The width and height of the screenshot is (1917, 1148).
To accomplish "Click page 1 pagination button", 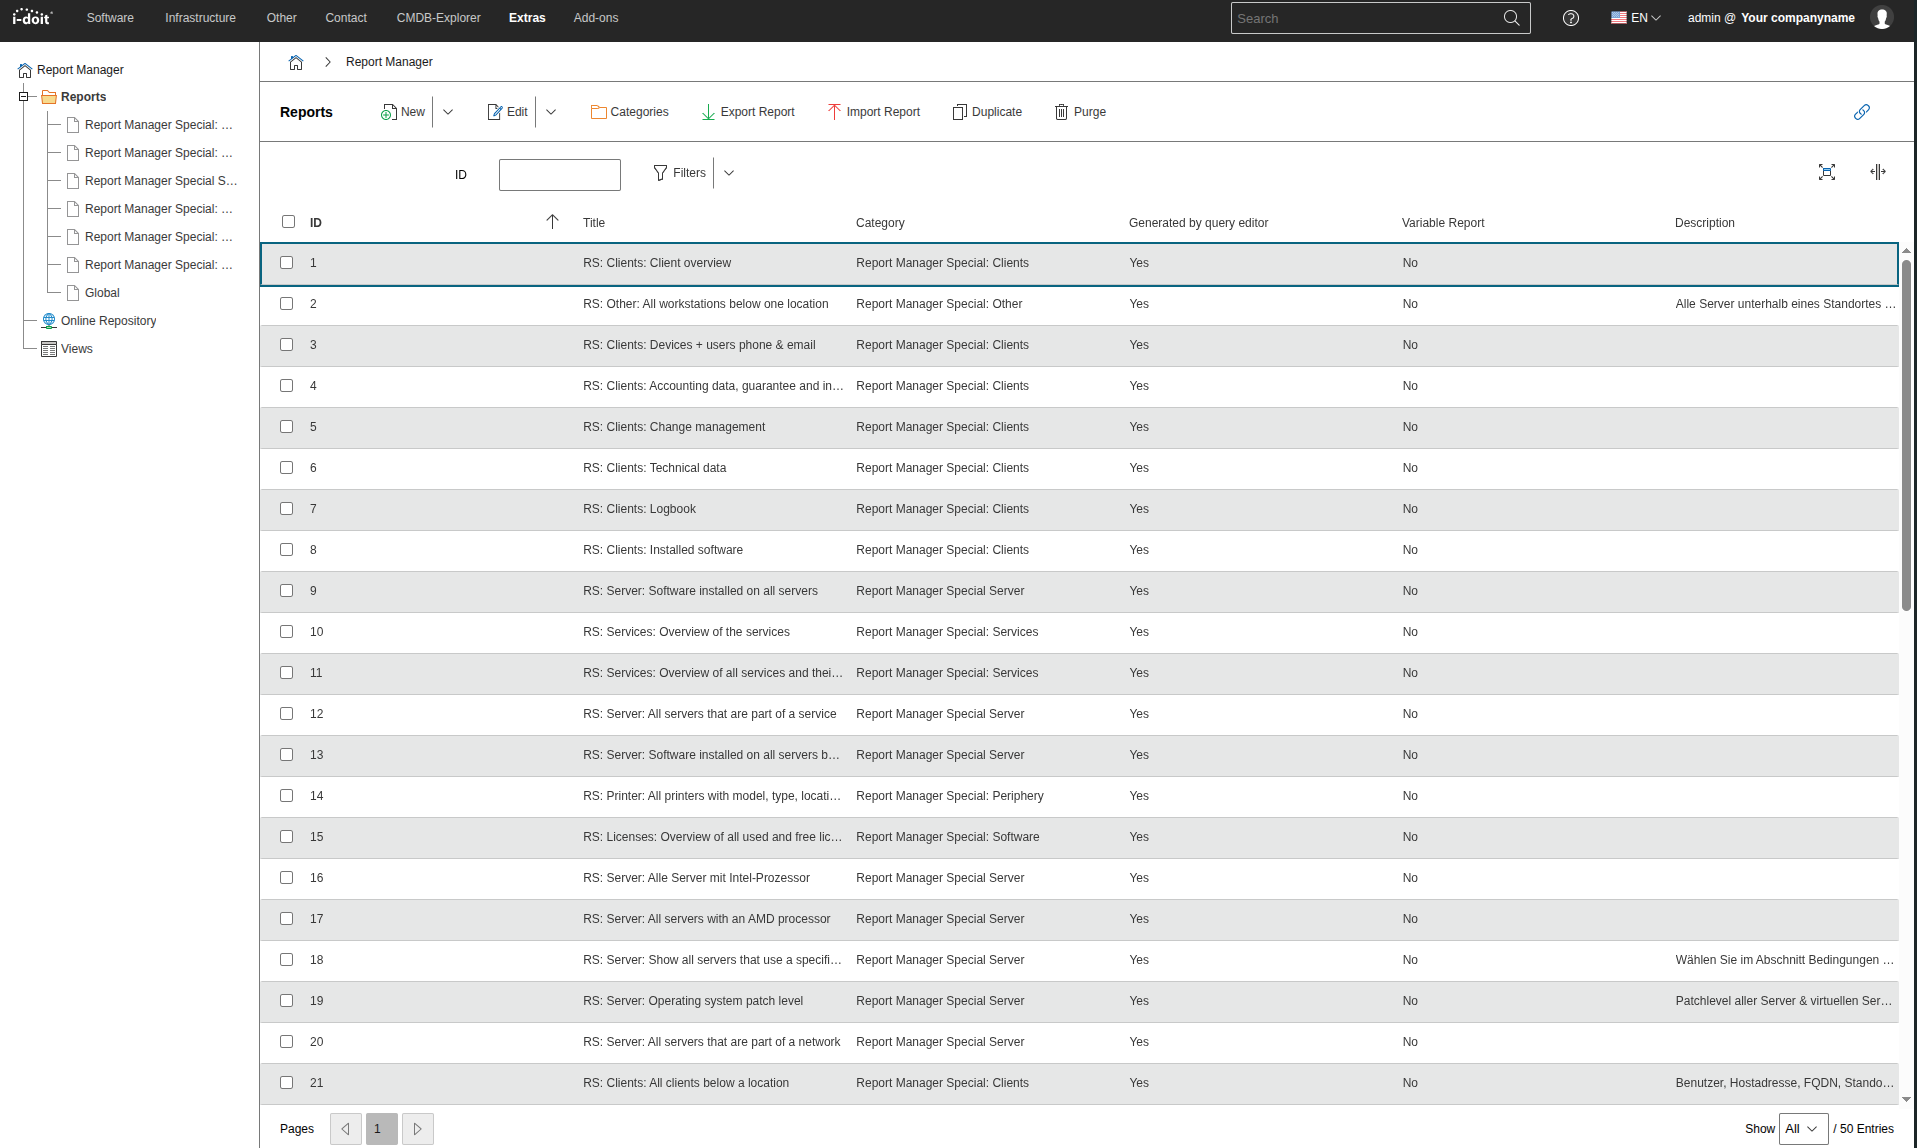I will (382, 1129).
